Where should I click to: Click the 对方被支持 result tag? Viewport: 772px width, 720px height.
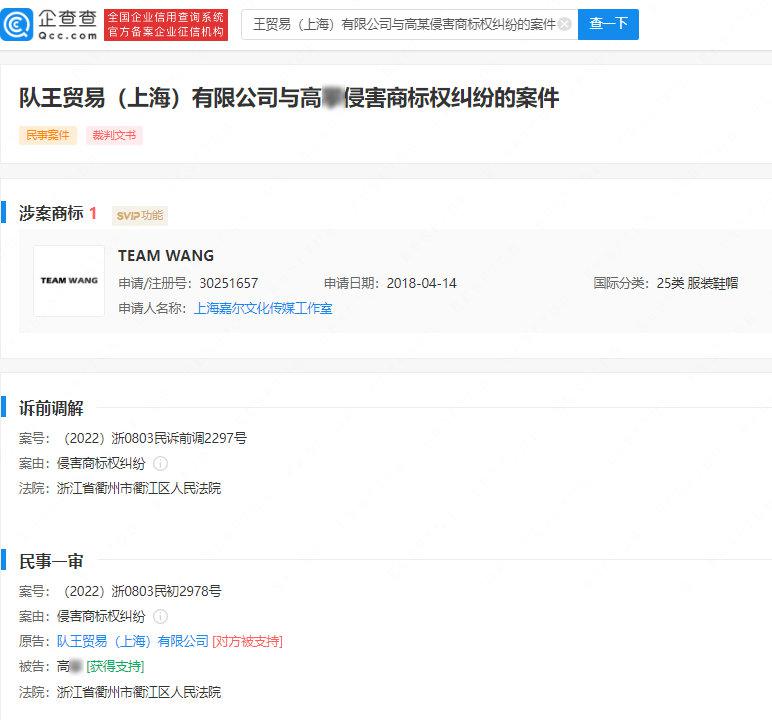pyautogui.click(x=248, y=642)
